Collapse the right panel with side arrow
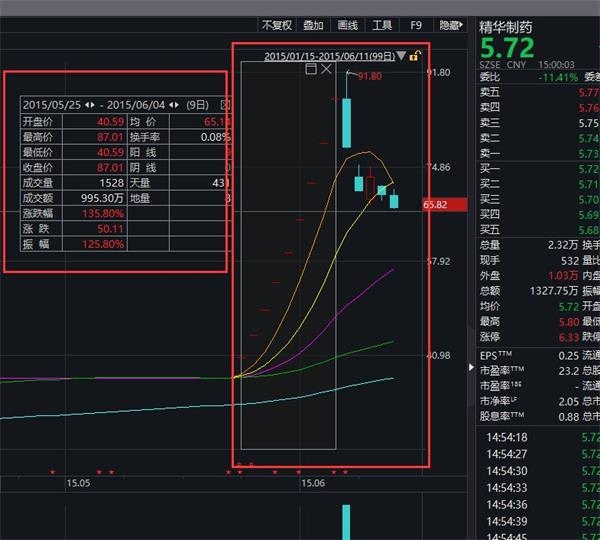The height and width of the screenshot is (540, 600). tap(472, 367)
